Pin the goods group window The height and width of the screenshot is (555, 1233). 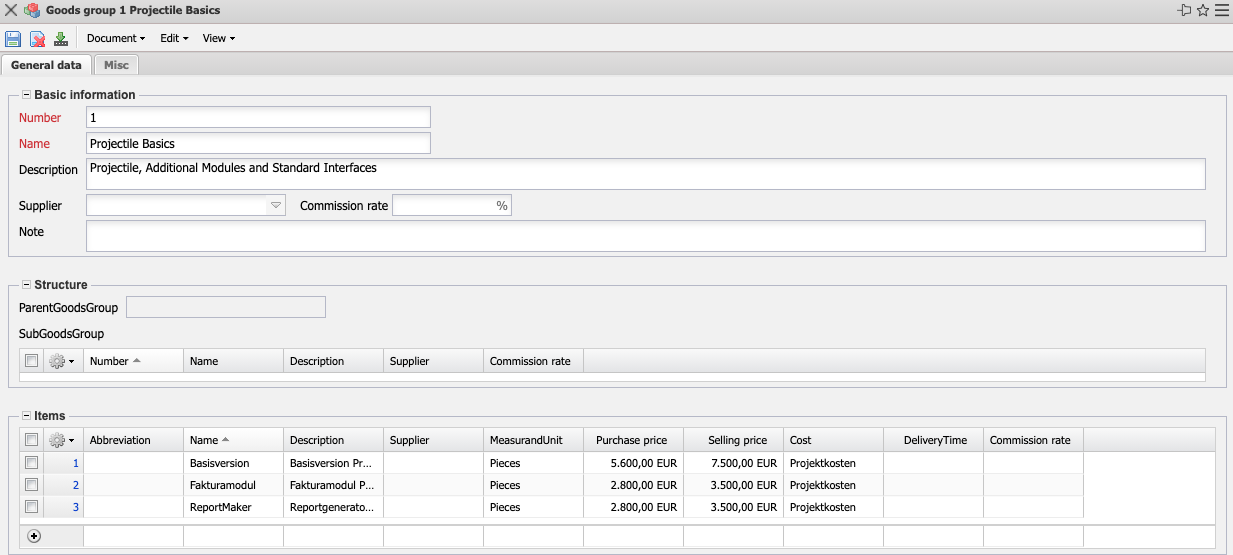click(1185, 10)
